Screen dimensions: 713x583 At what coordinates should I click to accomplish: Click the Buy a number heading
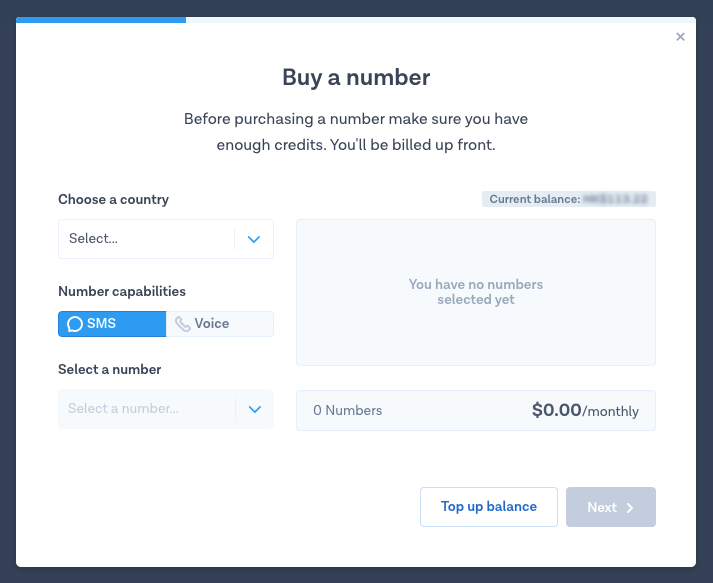point(356,77)
